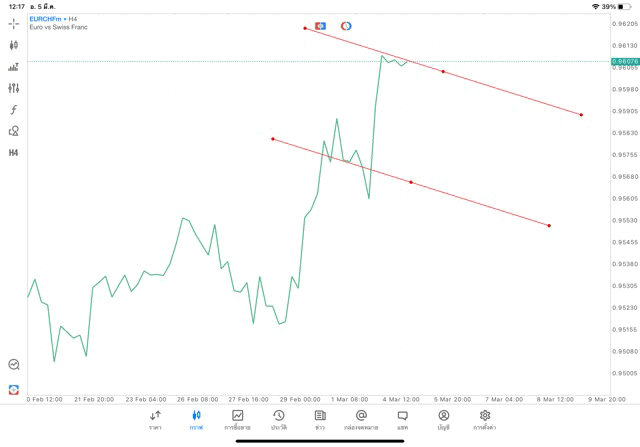Open indicators list with the f icon
640x447 pixels.
tap(14, 109)
